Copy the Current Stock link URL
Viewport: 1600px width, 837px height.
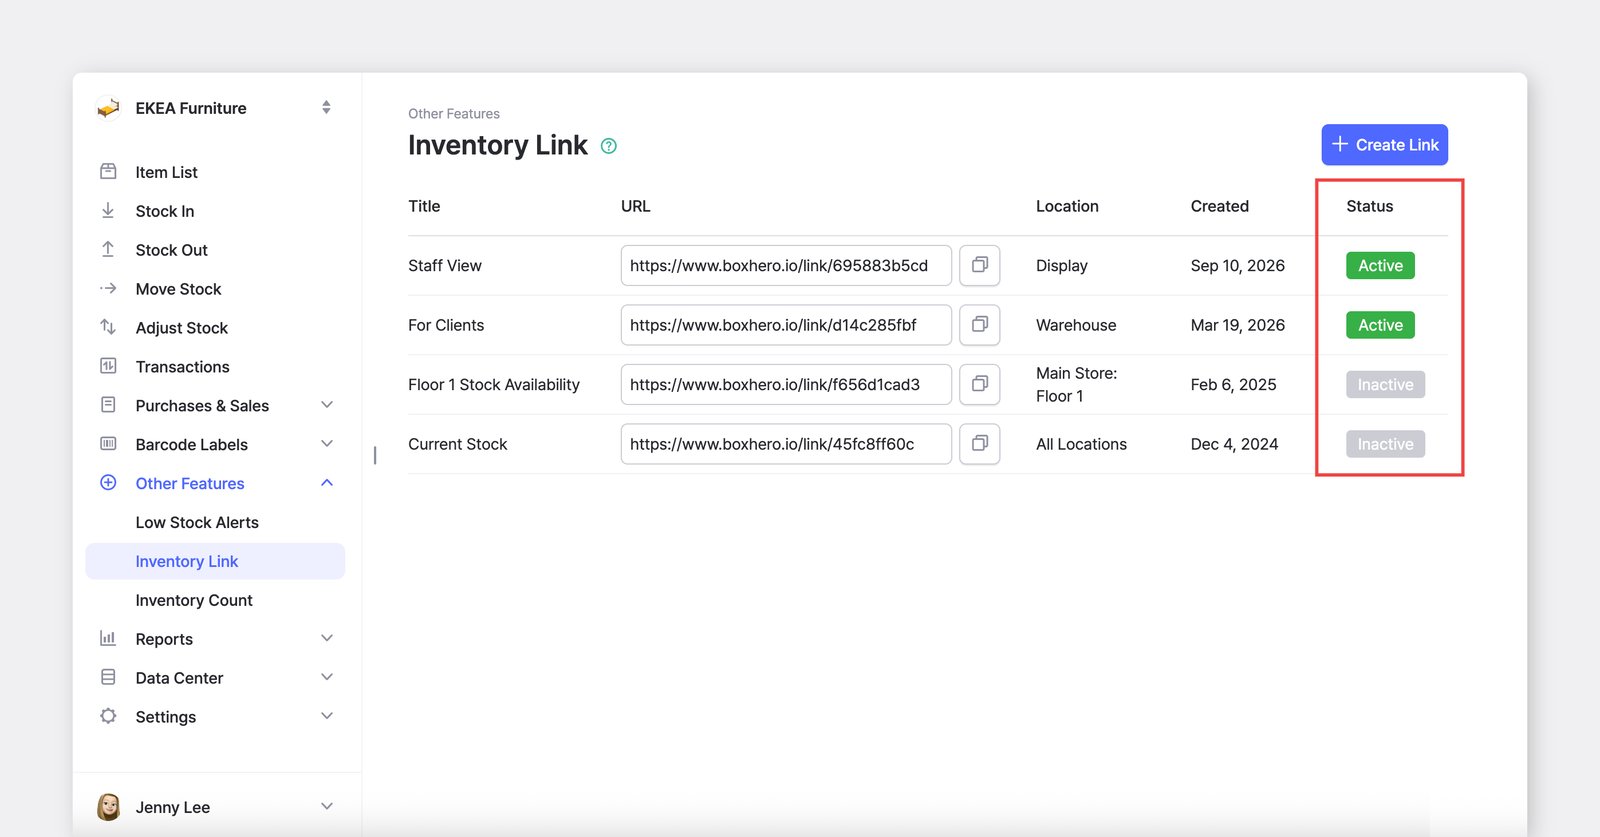coord(979,444)
